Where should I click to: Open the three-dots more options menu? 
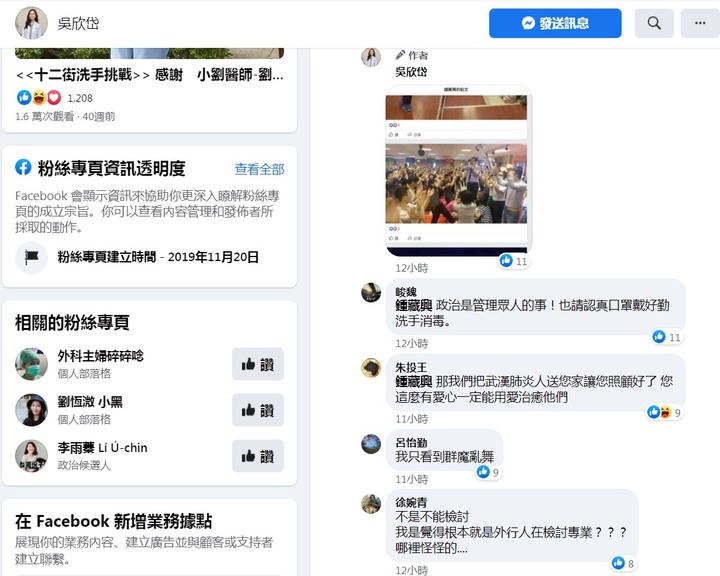700,23
